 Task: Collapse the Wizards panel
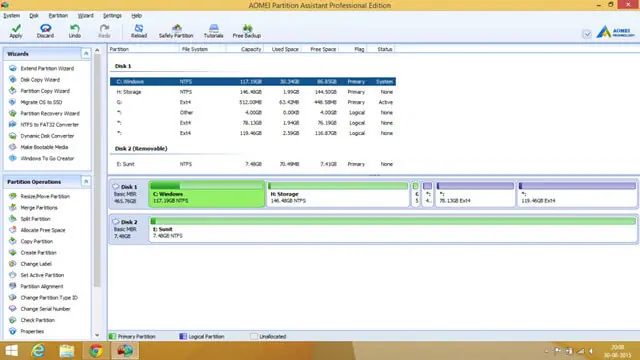(86, 53)
